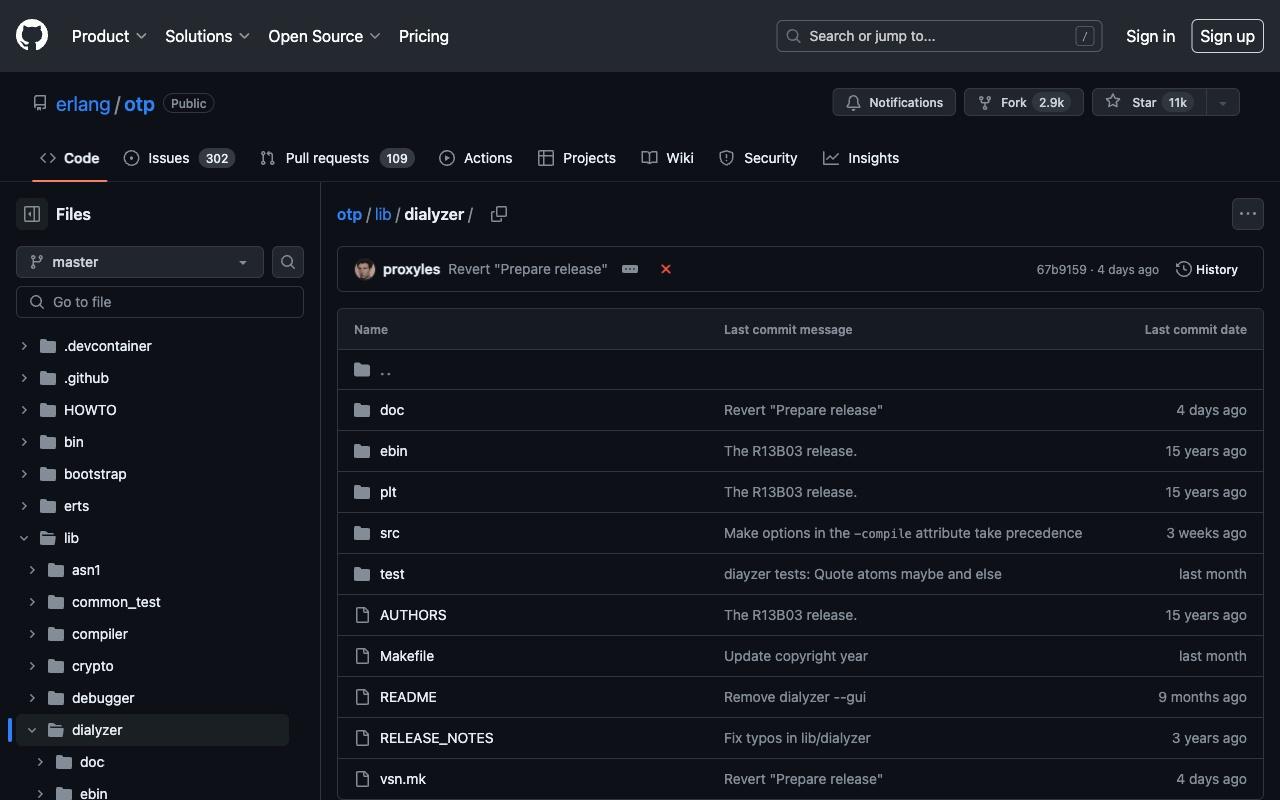
Task: View failed checks red X status
Action: tap(666, 269)
